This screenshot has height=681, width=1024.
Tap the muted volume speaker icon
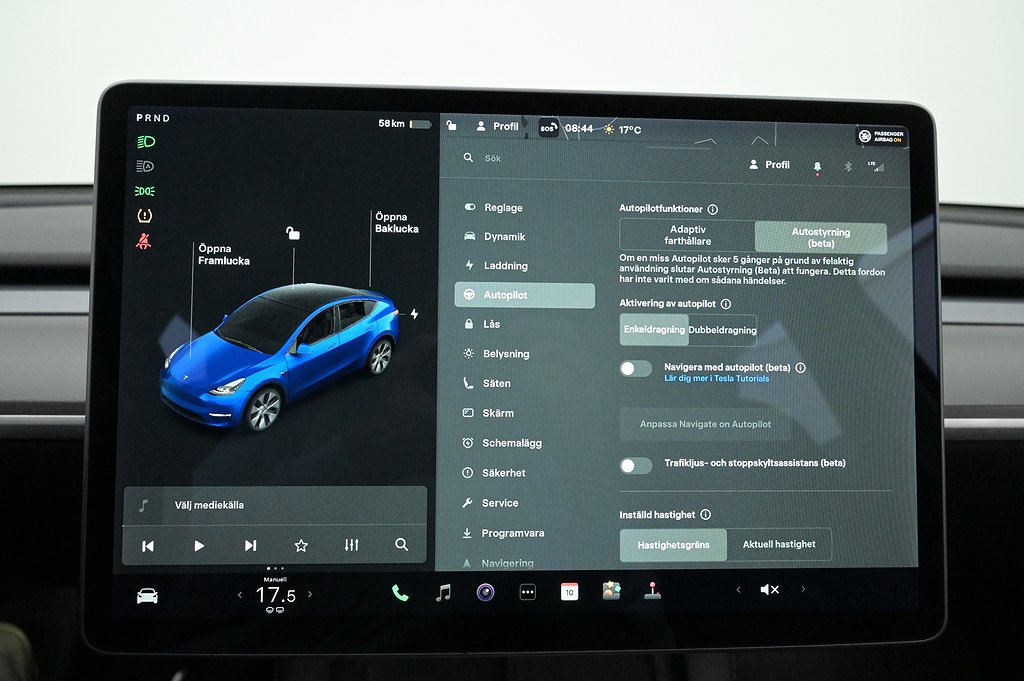click(769, 590)
